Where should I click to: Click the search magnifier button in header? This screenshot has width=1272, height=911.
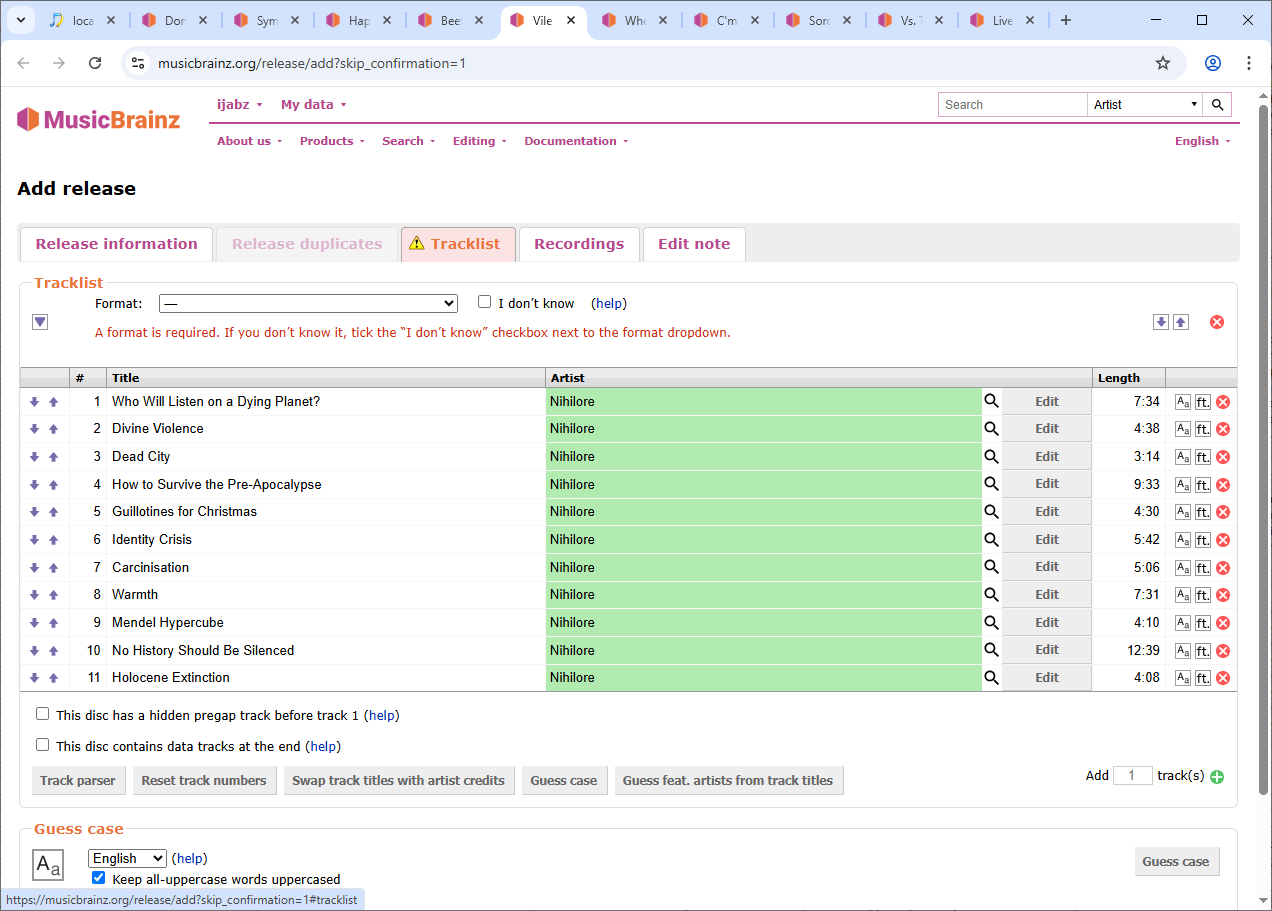(1217, 105)
